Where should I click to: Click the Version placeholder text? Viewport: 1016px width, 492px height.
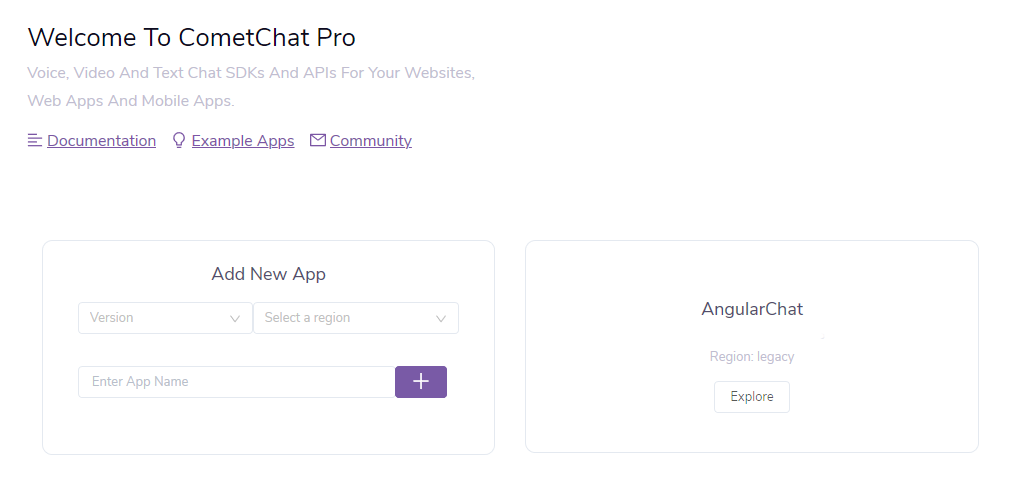[112, 318]
